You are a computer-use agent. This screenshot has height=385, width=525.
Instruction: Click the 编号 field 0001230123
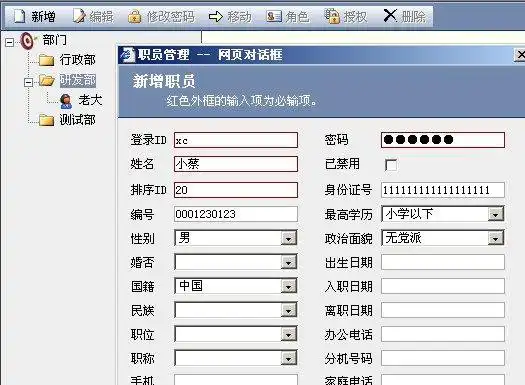(236, 214)
